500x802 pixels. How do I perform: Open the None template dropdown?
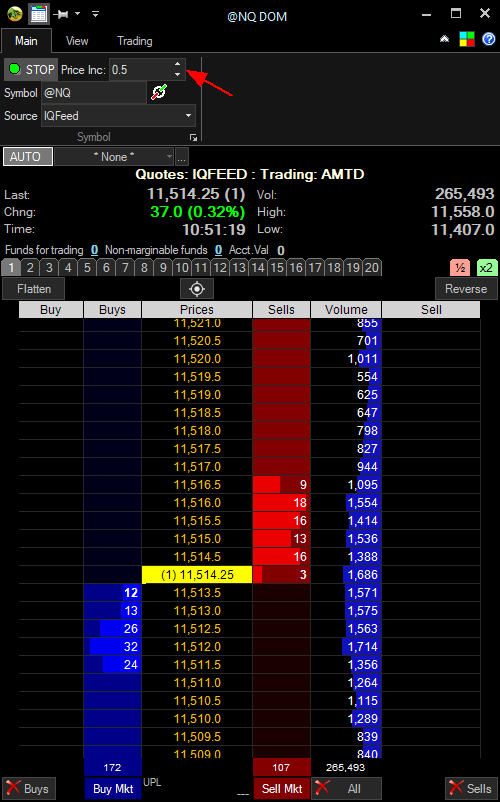tap(114, 157)
